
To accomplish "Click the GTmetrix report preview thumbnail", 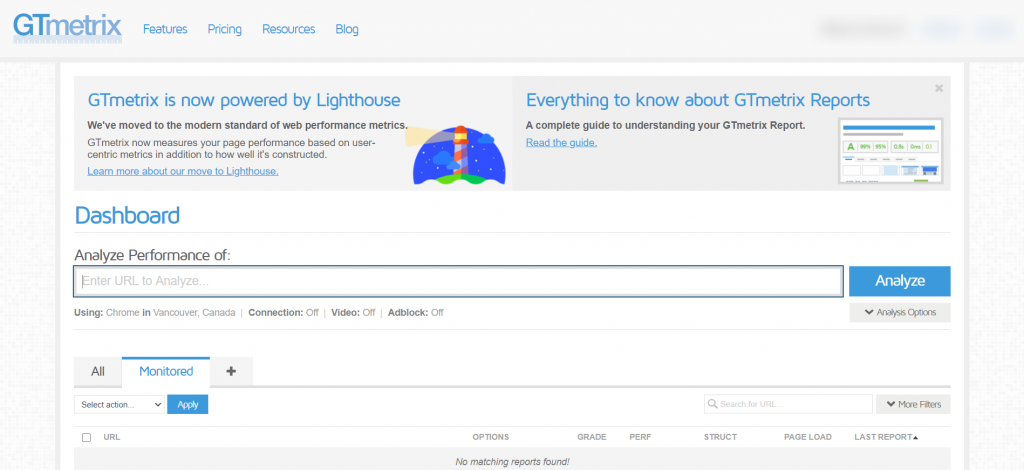I will 891,151.
